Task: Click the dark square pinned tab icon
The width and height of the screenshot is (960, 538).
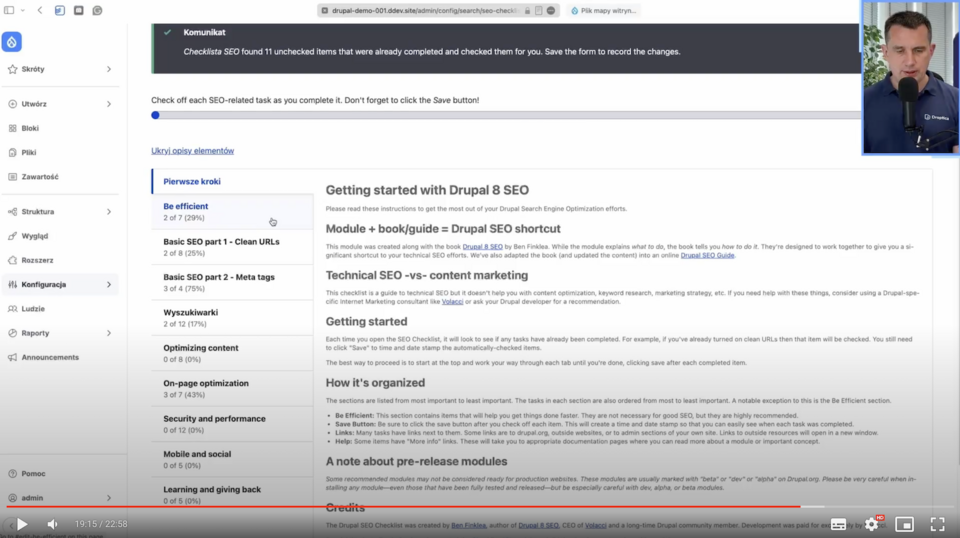Action: pyautogui.click(x=78, y=10)
